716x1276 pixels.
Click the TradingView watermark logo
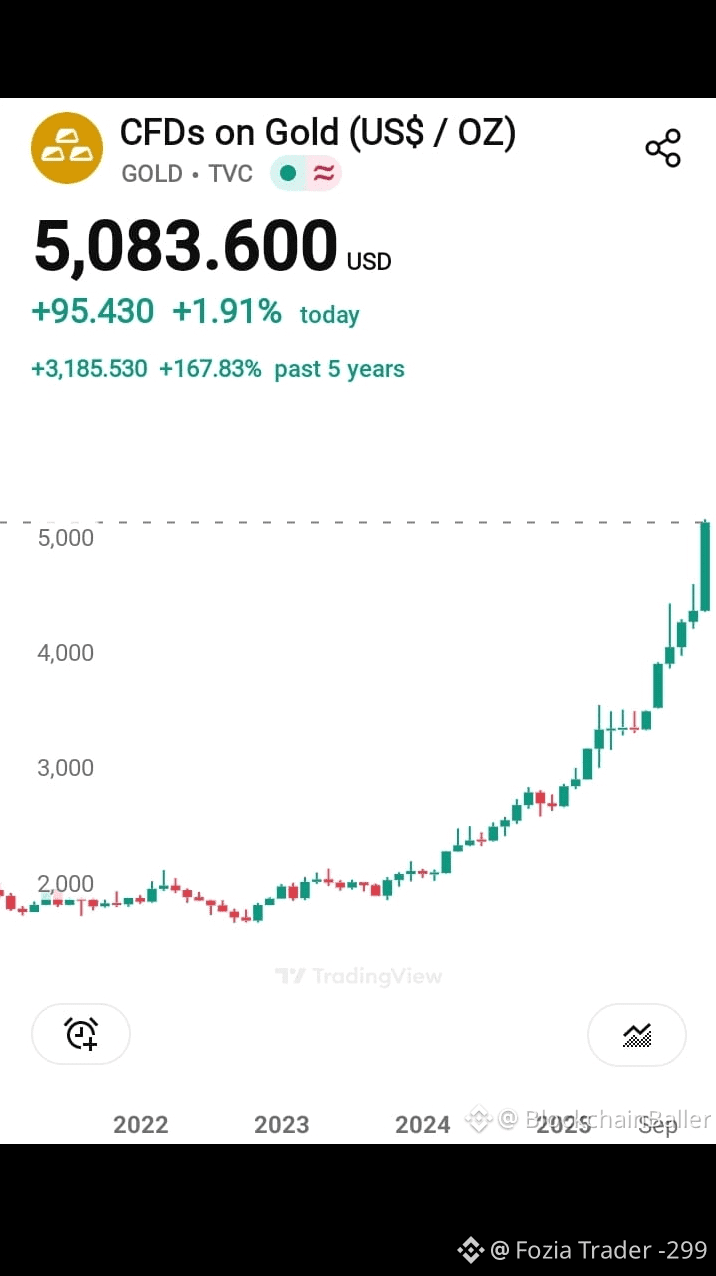pyautogui.click(x=358, y=976)
